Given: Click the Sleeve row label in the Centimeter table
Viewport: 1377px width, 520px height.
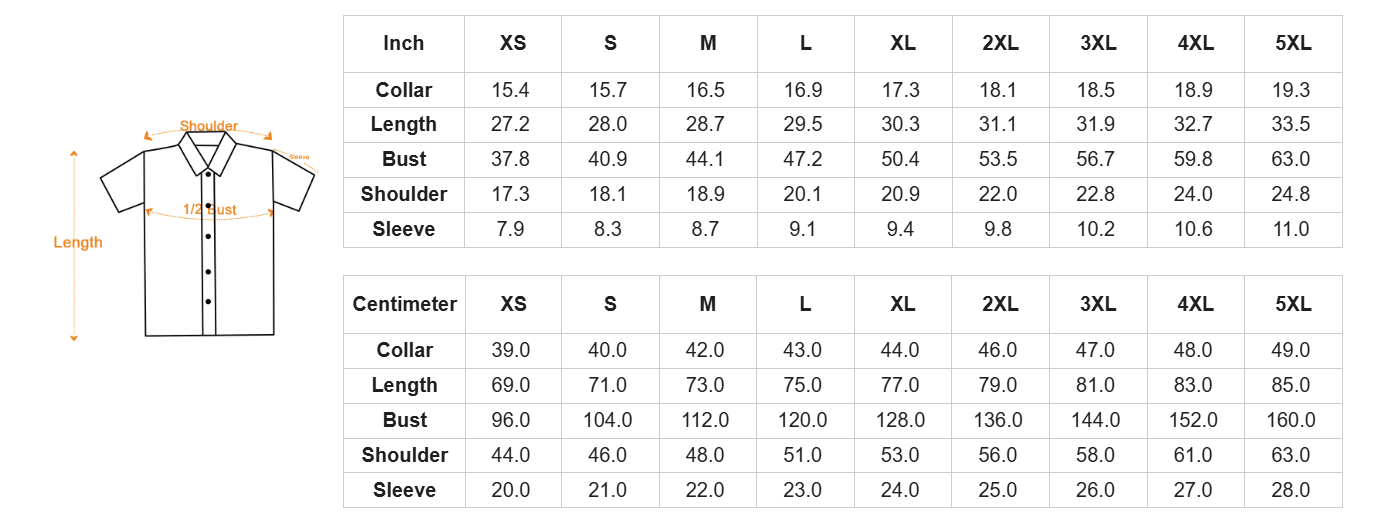Looking at the screenshot, I should (x=404, y=490).
